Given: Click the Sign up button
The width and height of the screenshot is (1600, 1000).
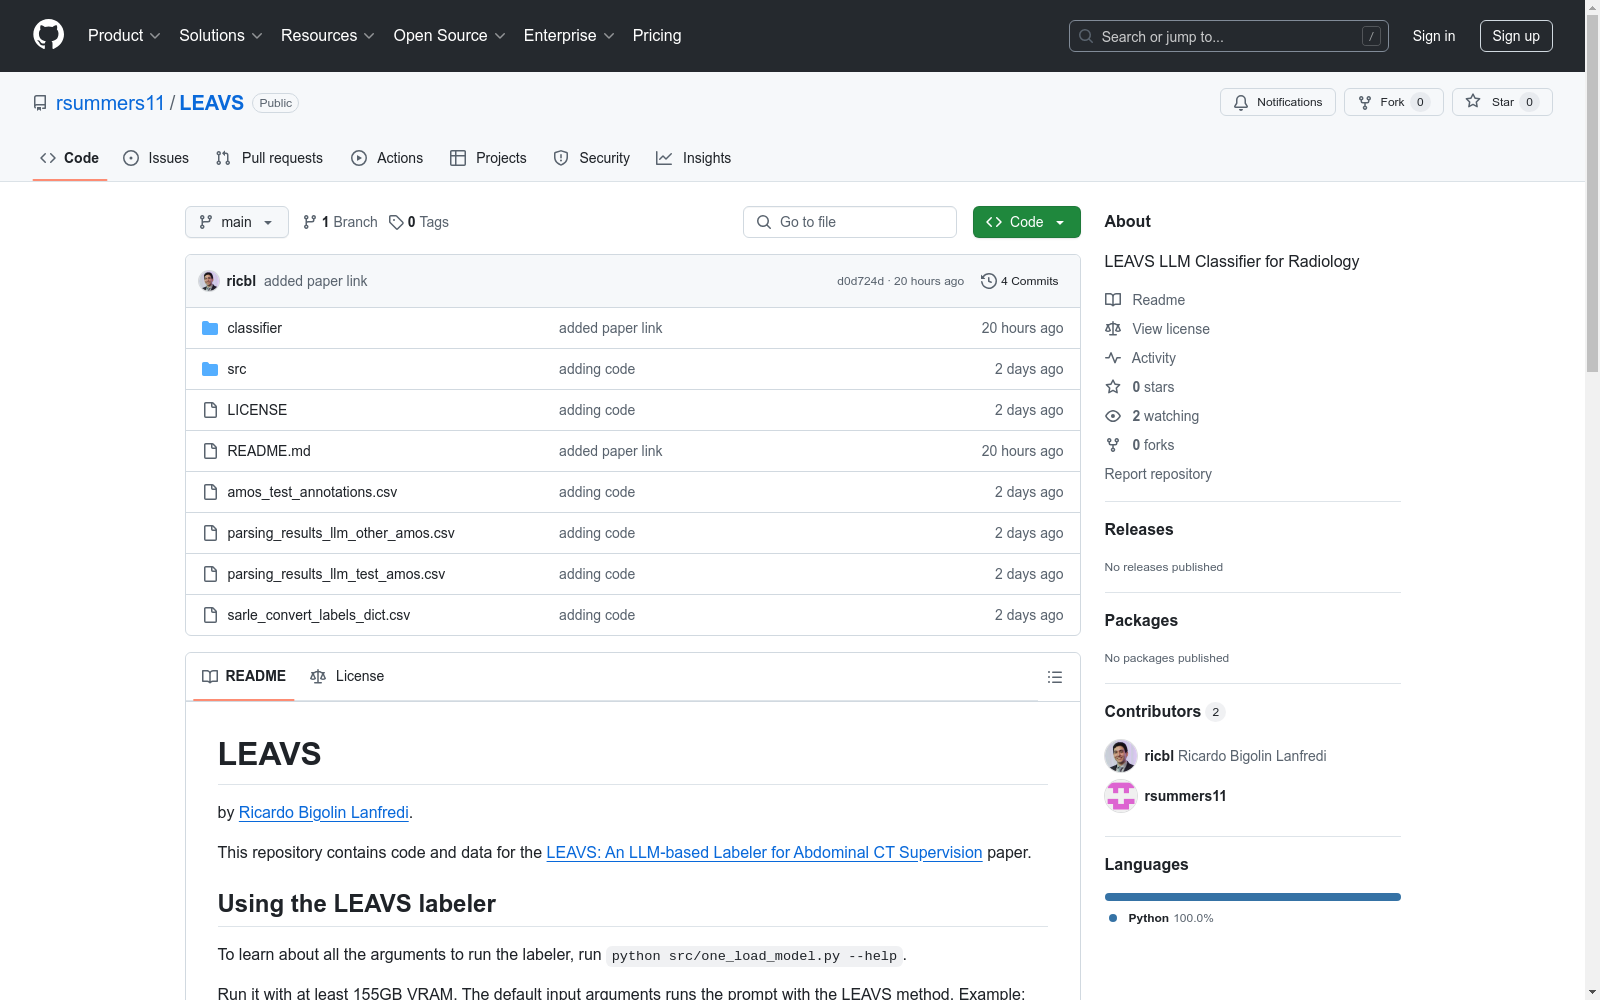Looking at the screenshot, I should click(1515, 36).
